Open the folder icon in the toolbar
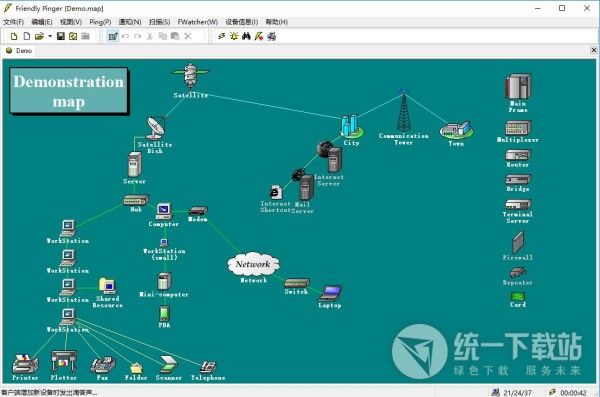Viewport: 600px width, 397px height. pyautogui.click(x=39, y=36)
